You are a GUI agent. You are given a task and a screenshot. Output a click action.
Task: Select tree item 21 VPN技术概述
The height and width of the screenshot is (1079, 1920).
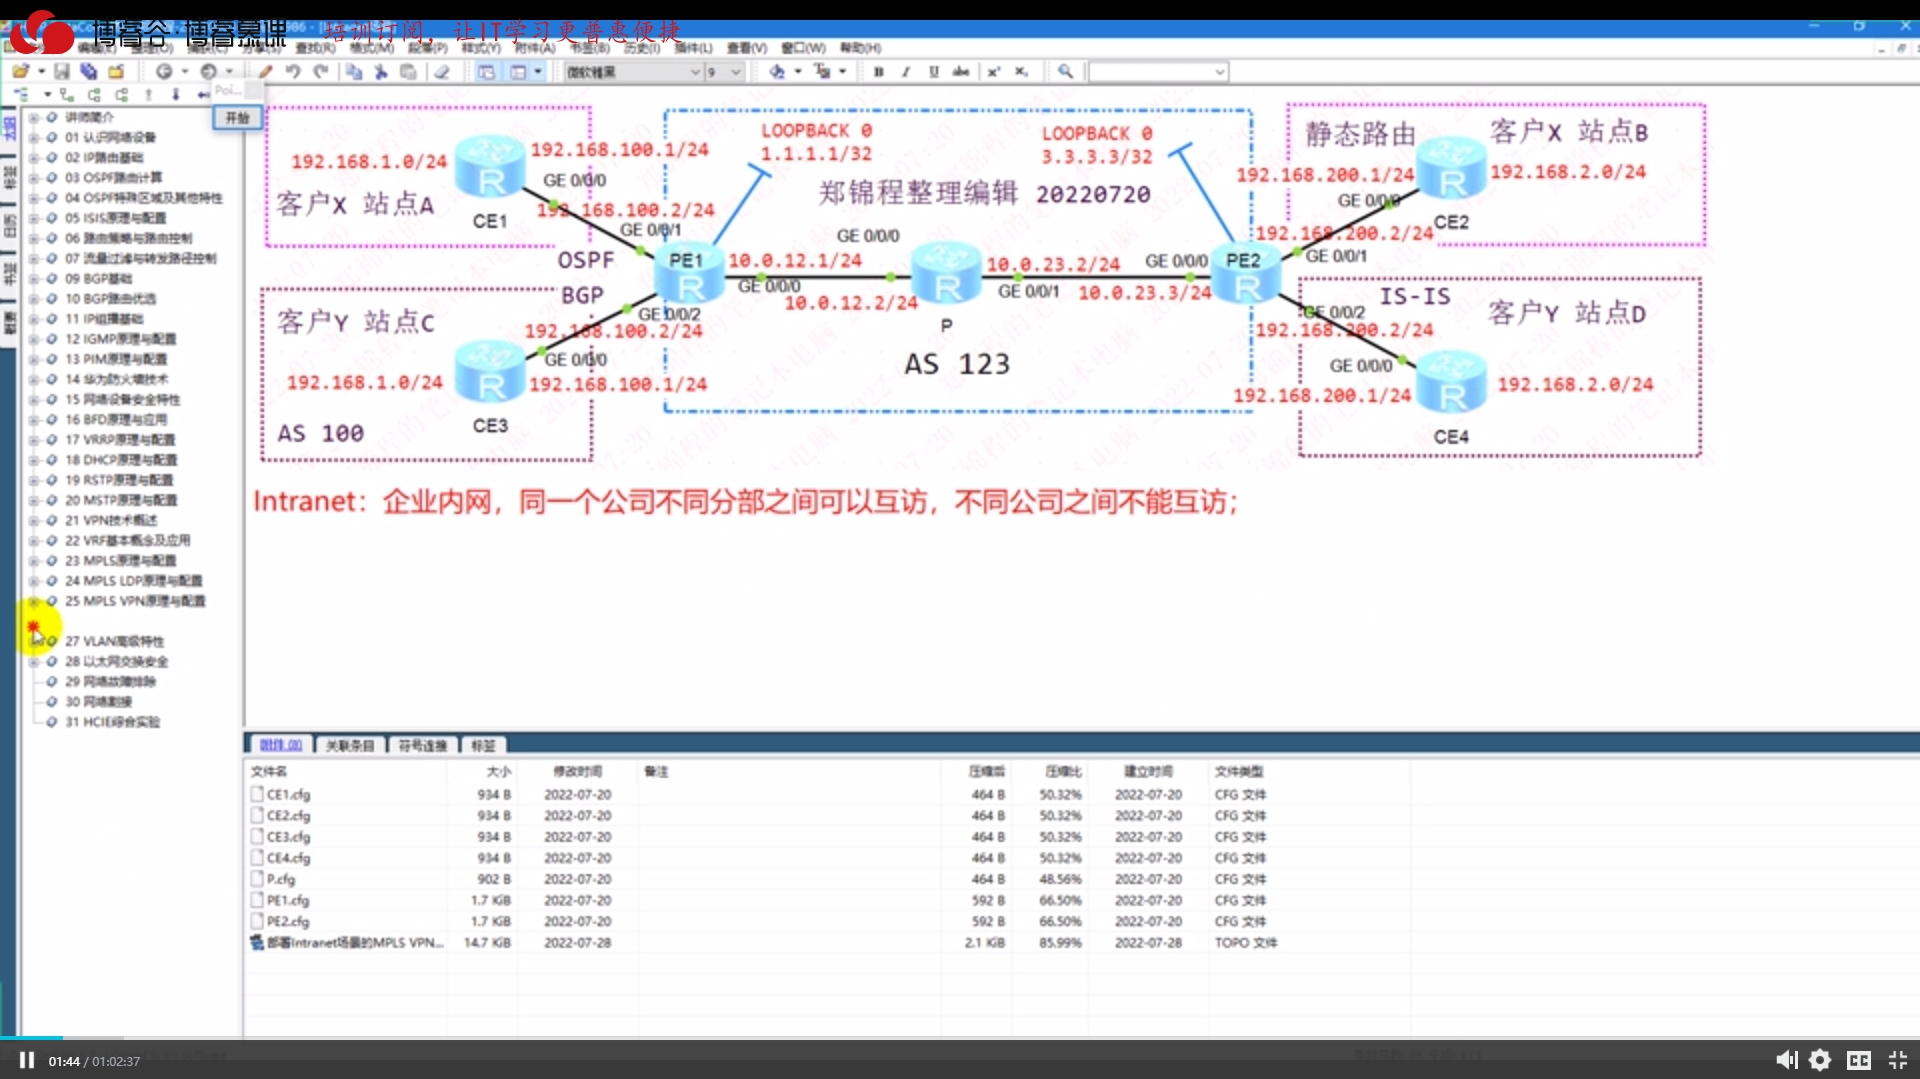click(x=111, y=520)
